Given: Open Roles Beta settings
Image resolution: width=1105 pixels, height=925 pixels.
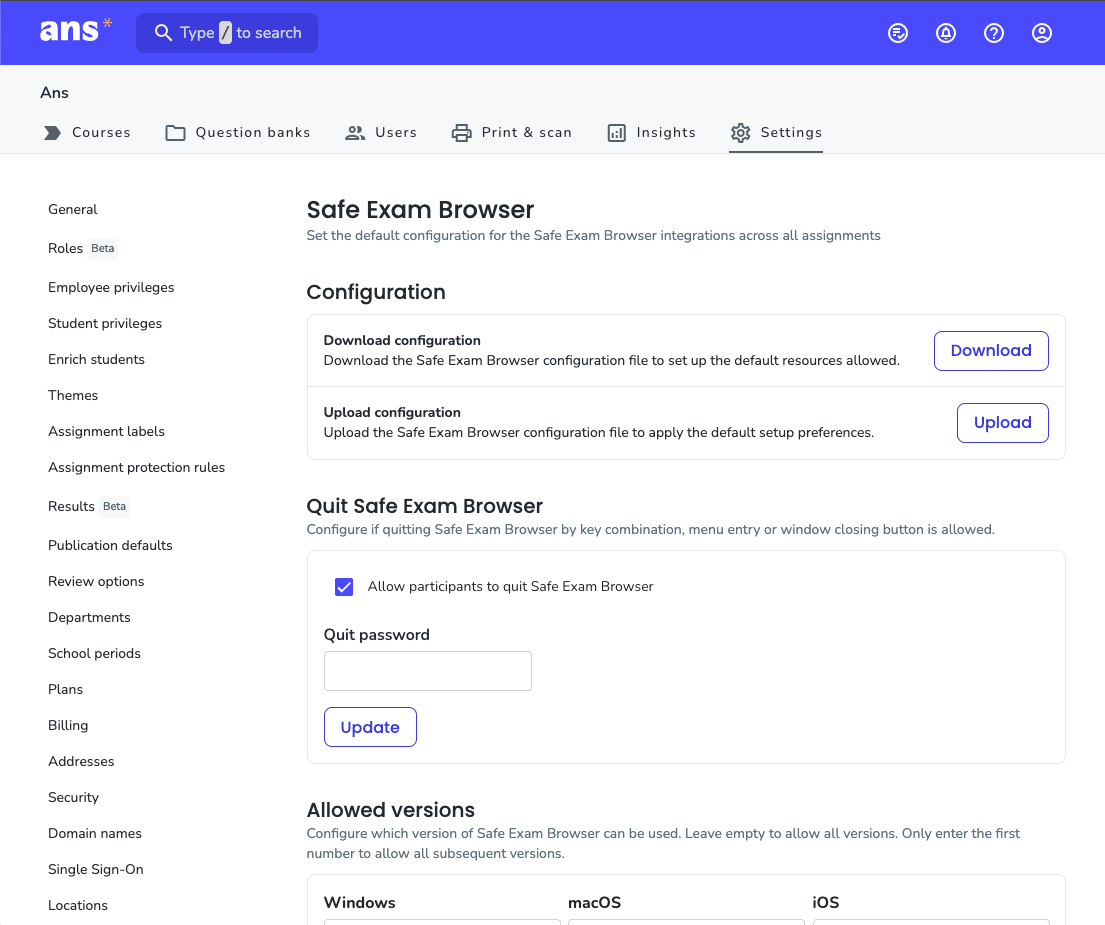Looking at the screenshot, I should (82, 248).
